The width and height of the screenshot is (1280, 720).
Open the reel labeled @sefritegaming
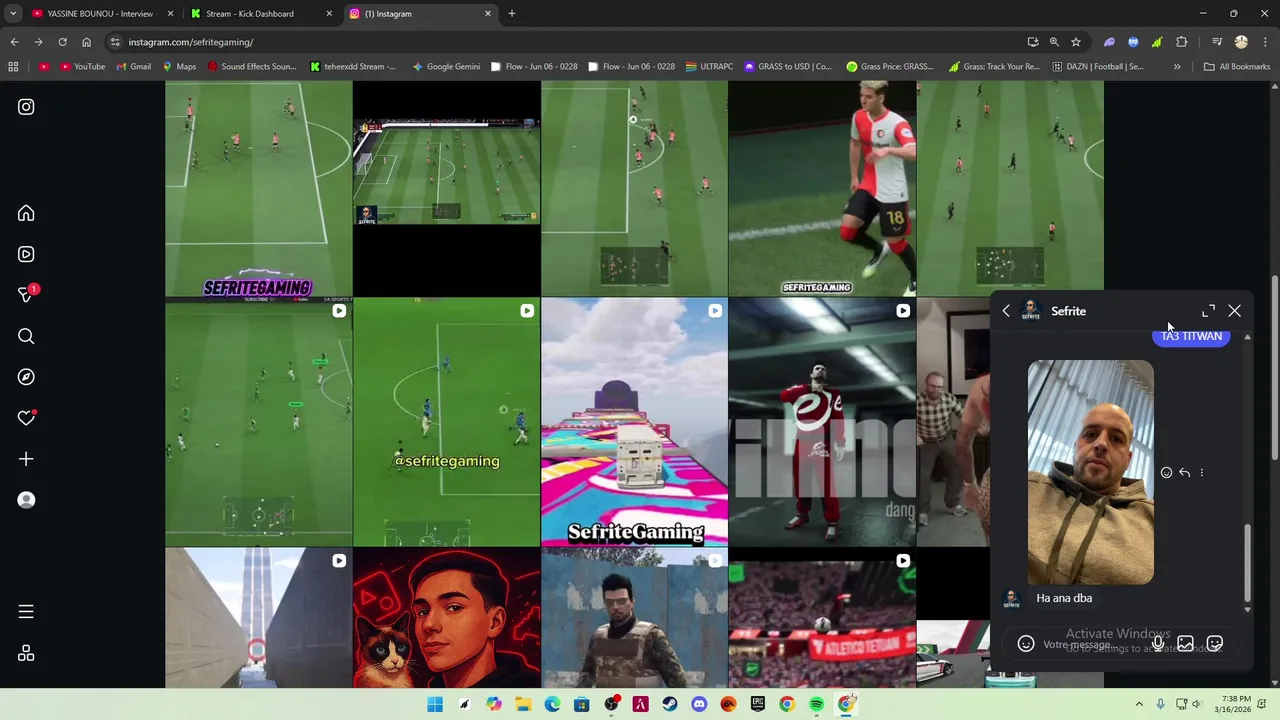pos(447,422)
